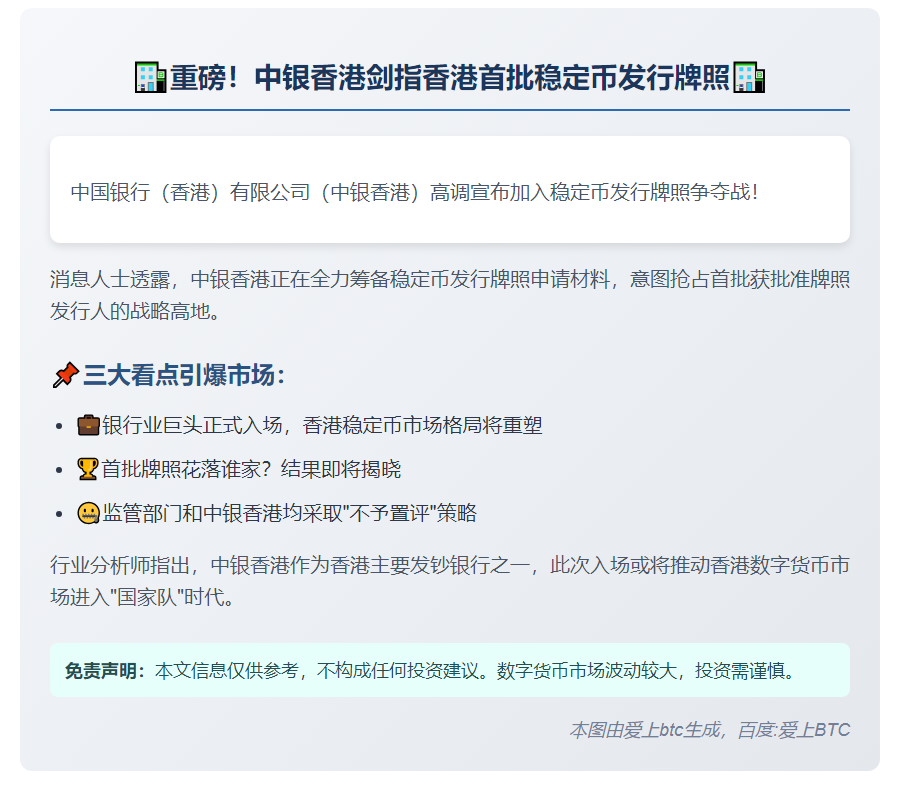Click the zipper-mouth face emoji
Image resolution: width=900 pixels, height=802 pixels.
tap(89, 513)
